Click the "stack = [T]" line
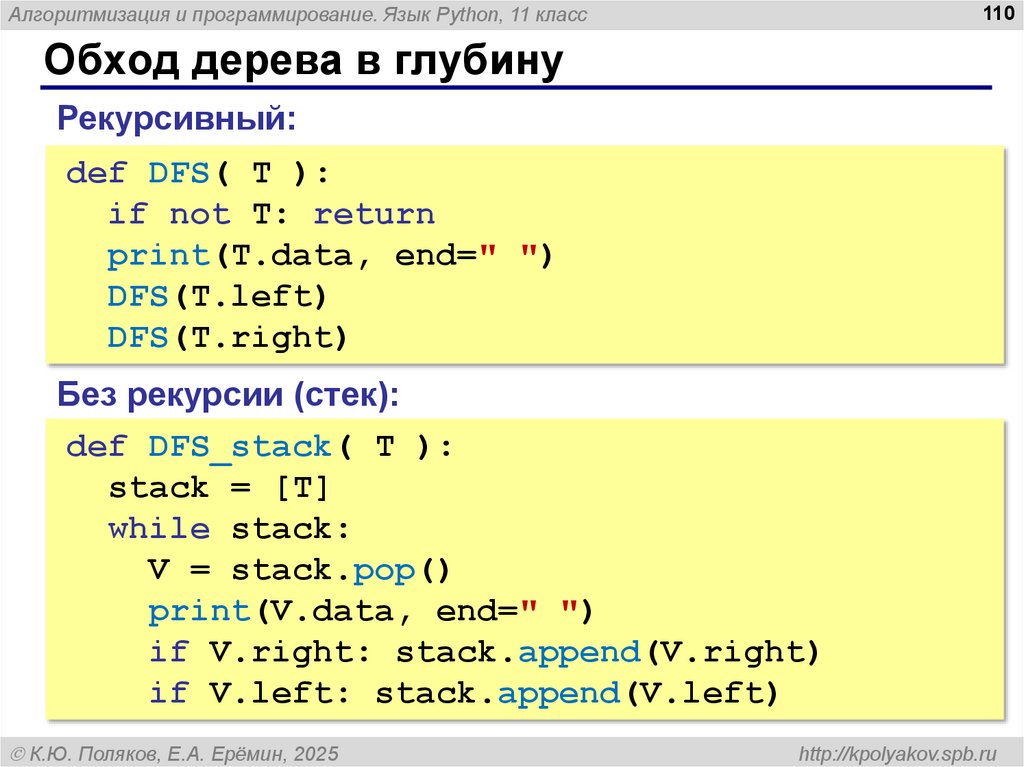1024x767 pixels. click(218, 488)
